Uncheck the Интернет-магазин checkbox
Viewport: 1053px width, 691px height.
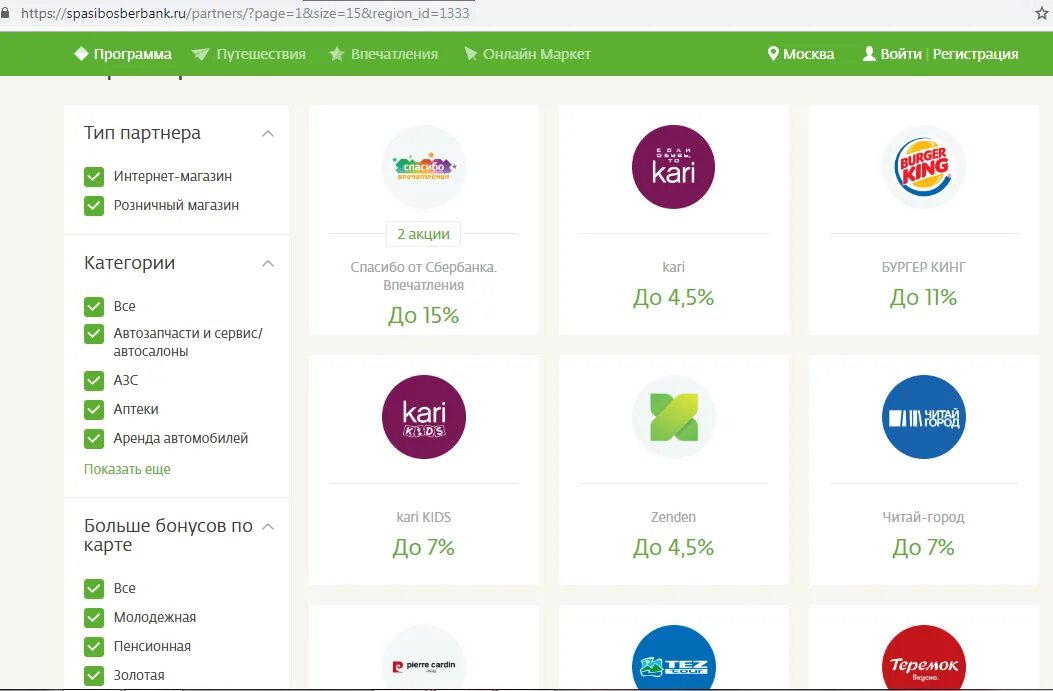[94, 177]
